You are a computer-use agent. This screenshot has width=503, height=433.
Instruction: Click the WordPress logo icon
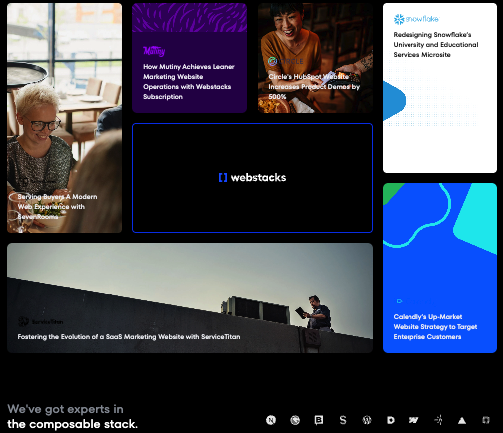[x=367, y=420]
